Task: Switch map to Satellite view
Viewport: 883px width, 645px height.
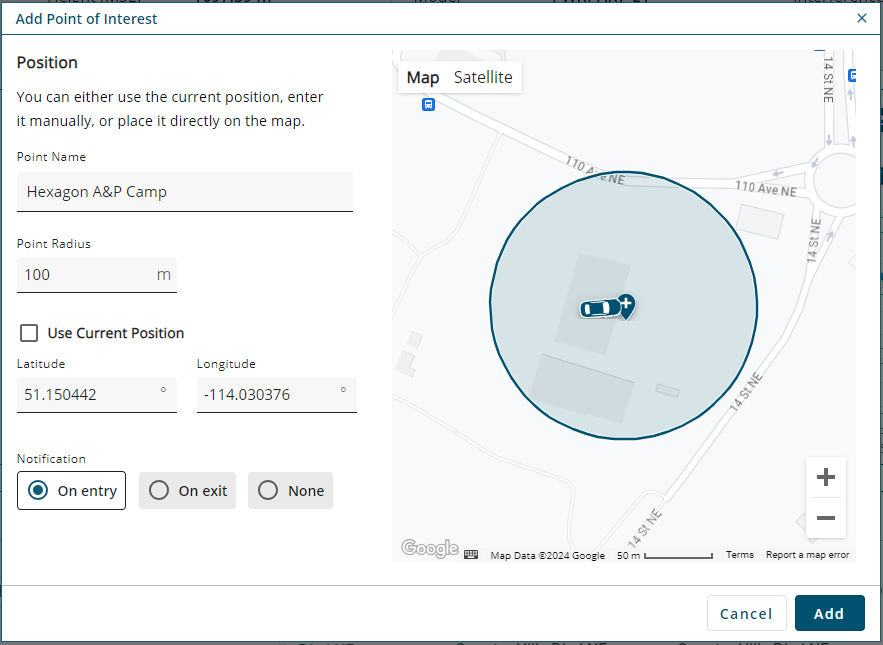Action: pyautogui.click(x=483, y=77)
